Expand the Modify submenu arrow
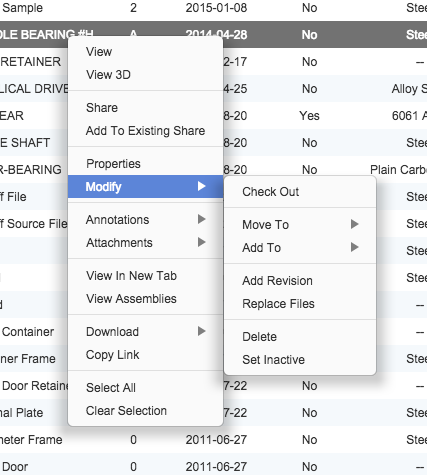The image size is (427, 475). [201, 186]
